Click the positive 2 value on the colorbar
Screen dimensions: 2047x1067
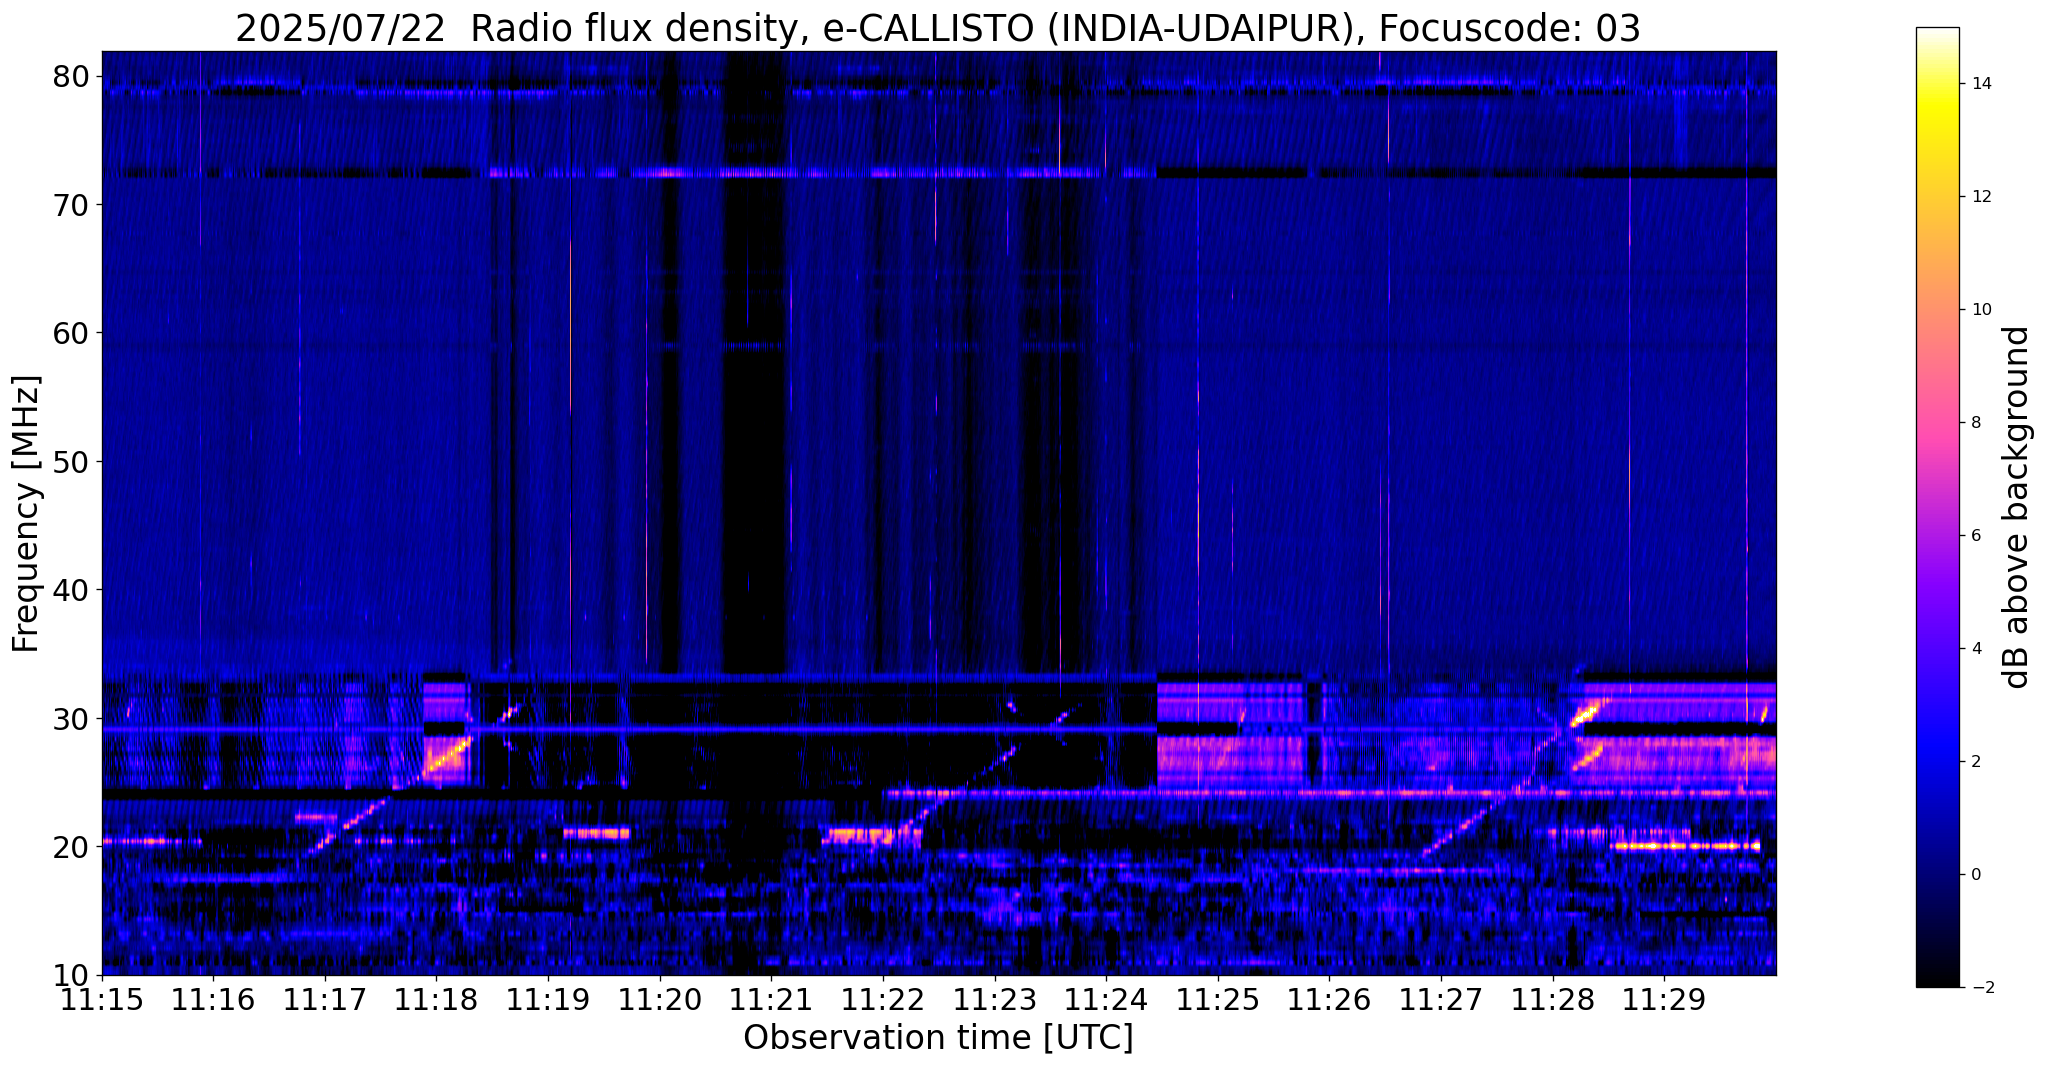click(1974, 762)
